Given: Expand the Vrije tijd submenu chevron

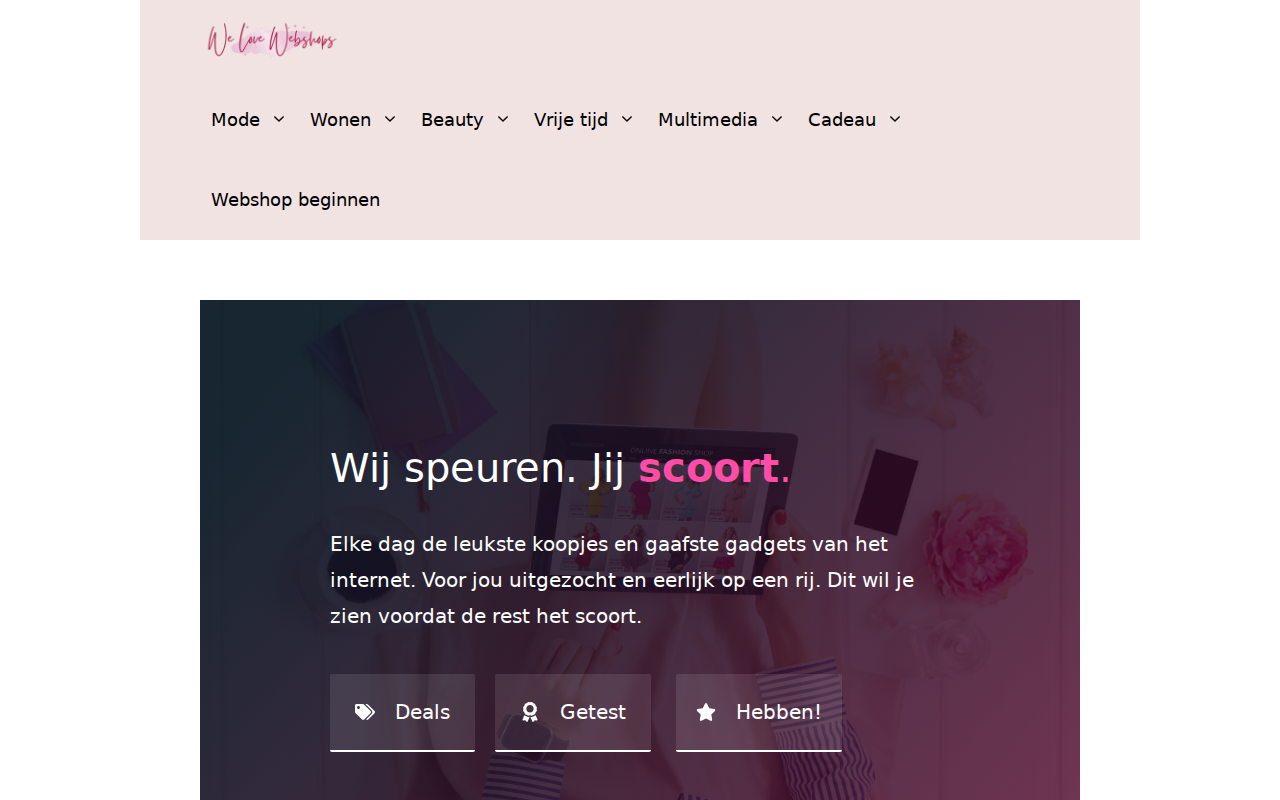Looking at the screenshot, I should tap(627, 119).
